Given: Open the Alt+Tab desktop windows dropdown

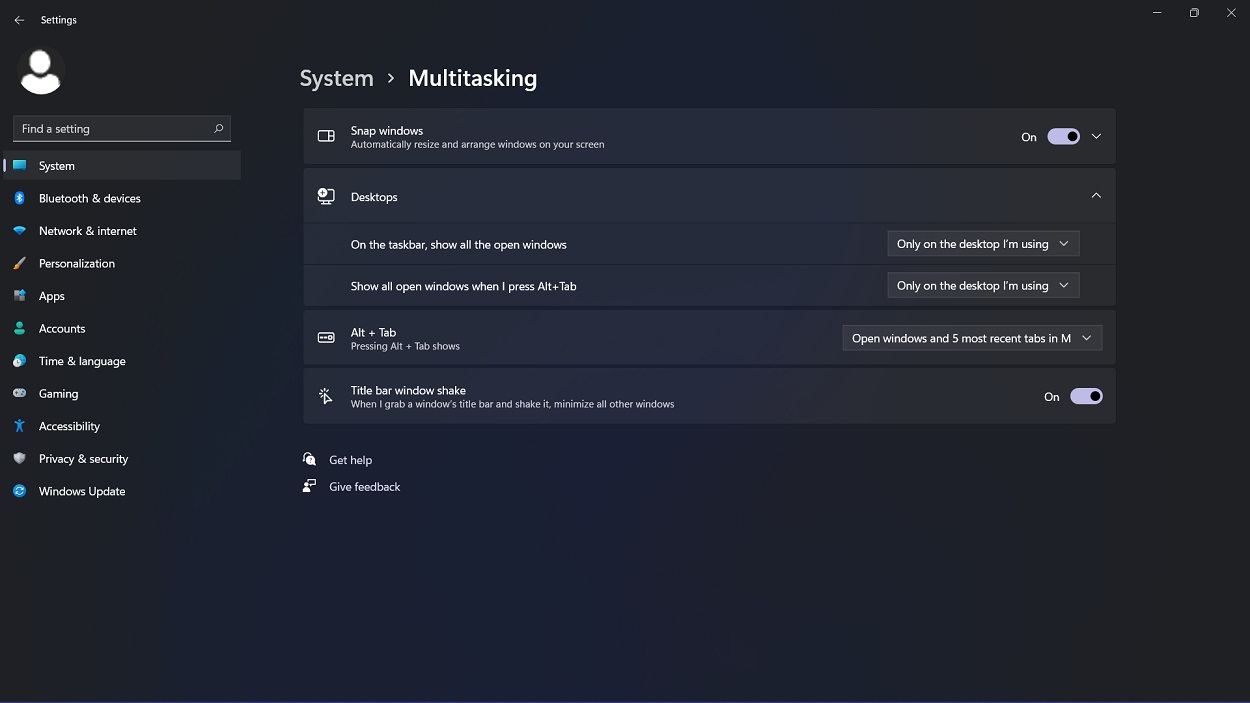Looking at the screenshot, I should click(983, 286).
